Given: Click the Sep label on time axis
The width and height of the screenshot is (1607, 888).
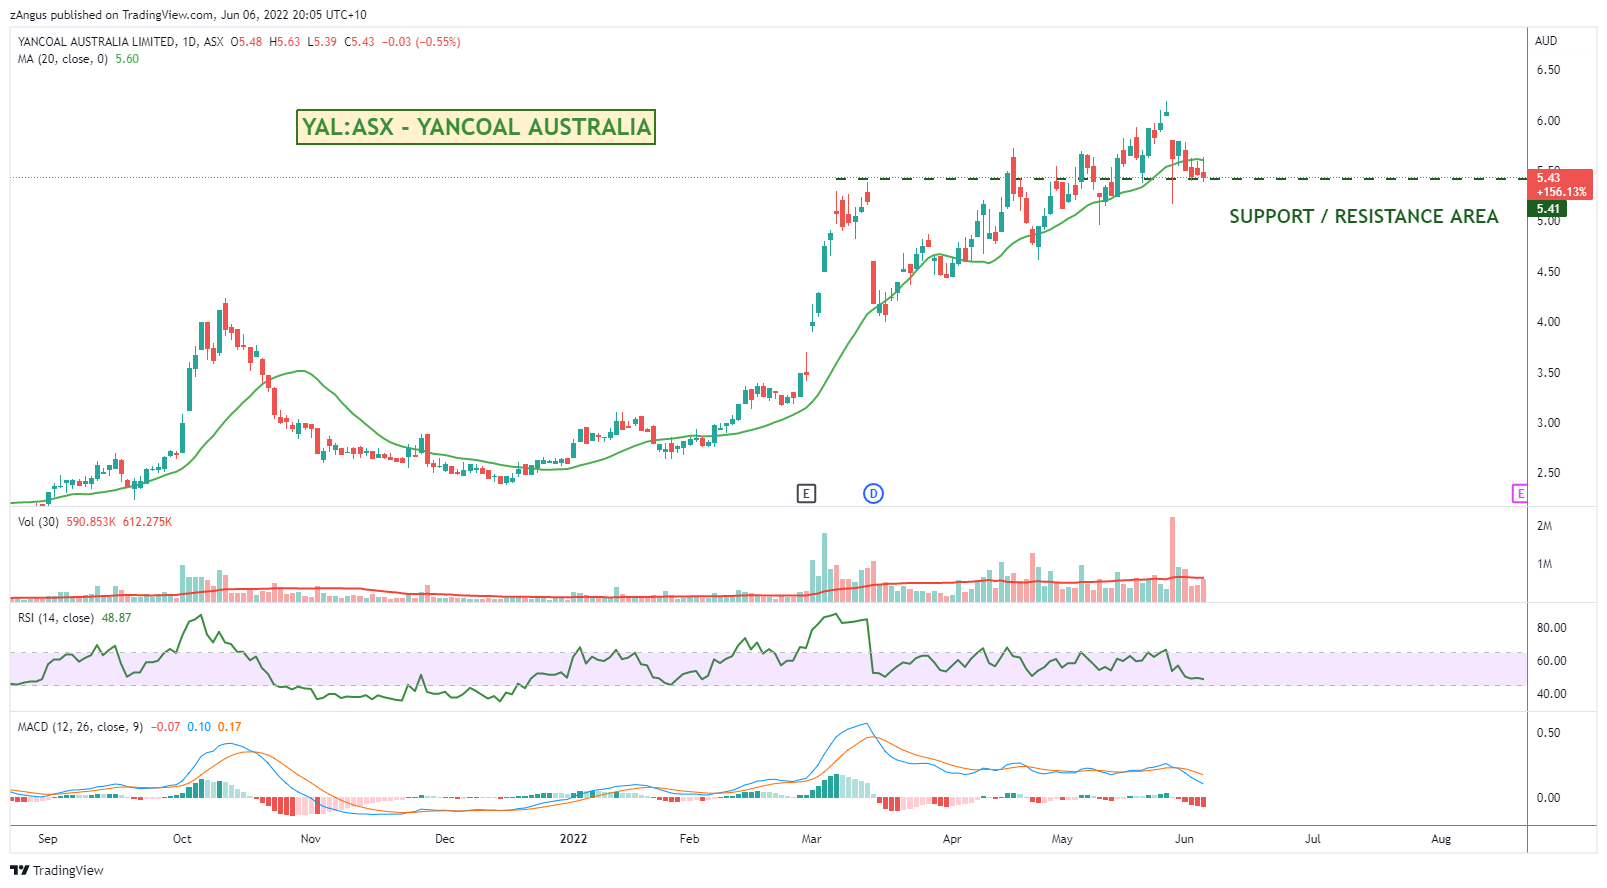Looking at the screenshot, I should pyautogui.click(x=47, y=839).
